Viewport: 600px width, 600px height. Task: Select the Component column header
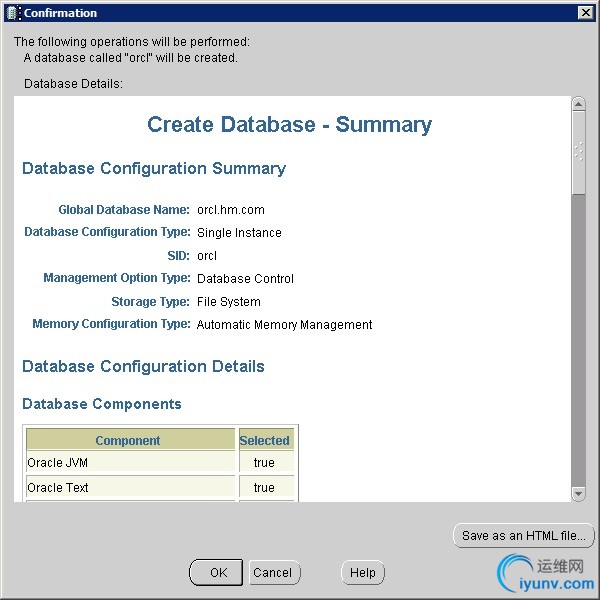(130, 440)
